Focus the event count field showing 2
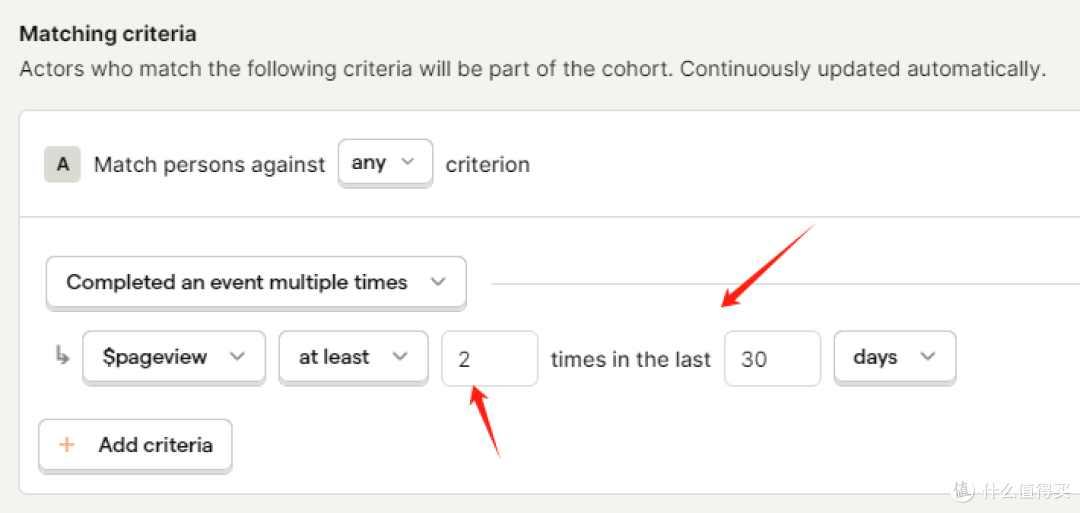 489,358
